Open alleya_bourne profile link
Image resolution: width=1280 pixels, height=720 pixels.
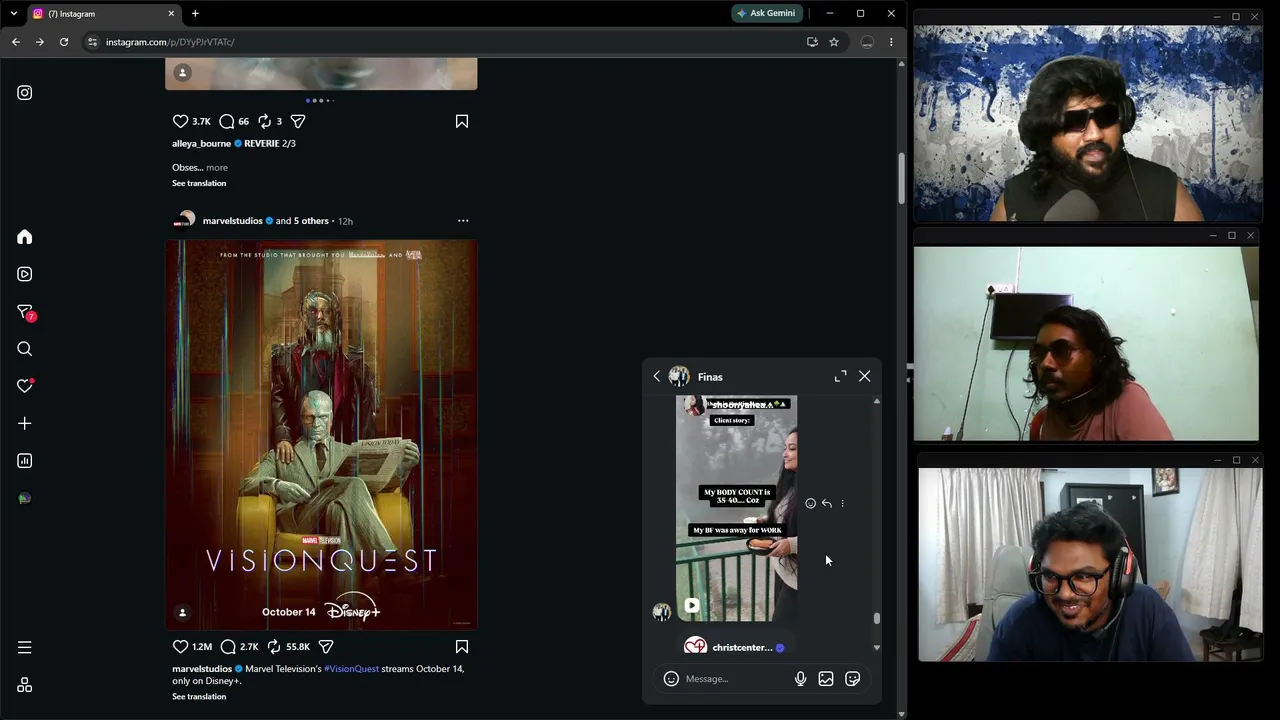(201, 143)
